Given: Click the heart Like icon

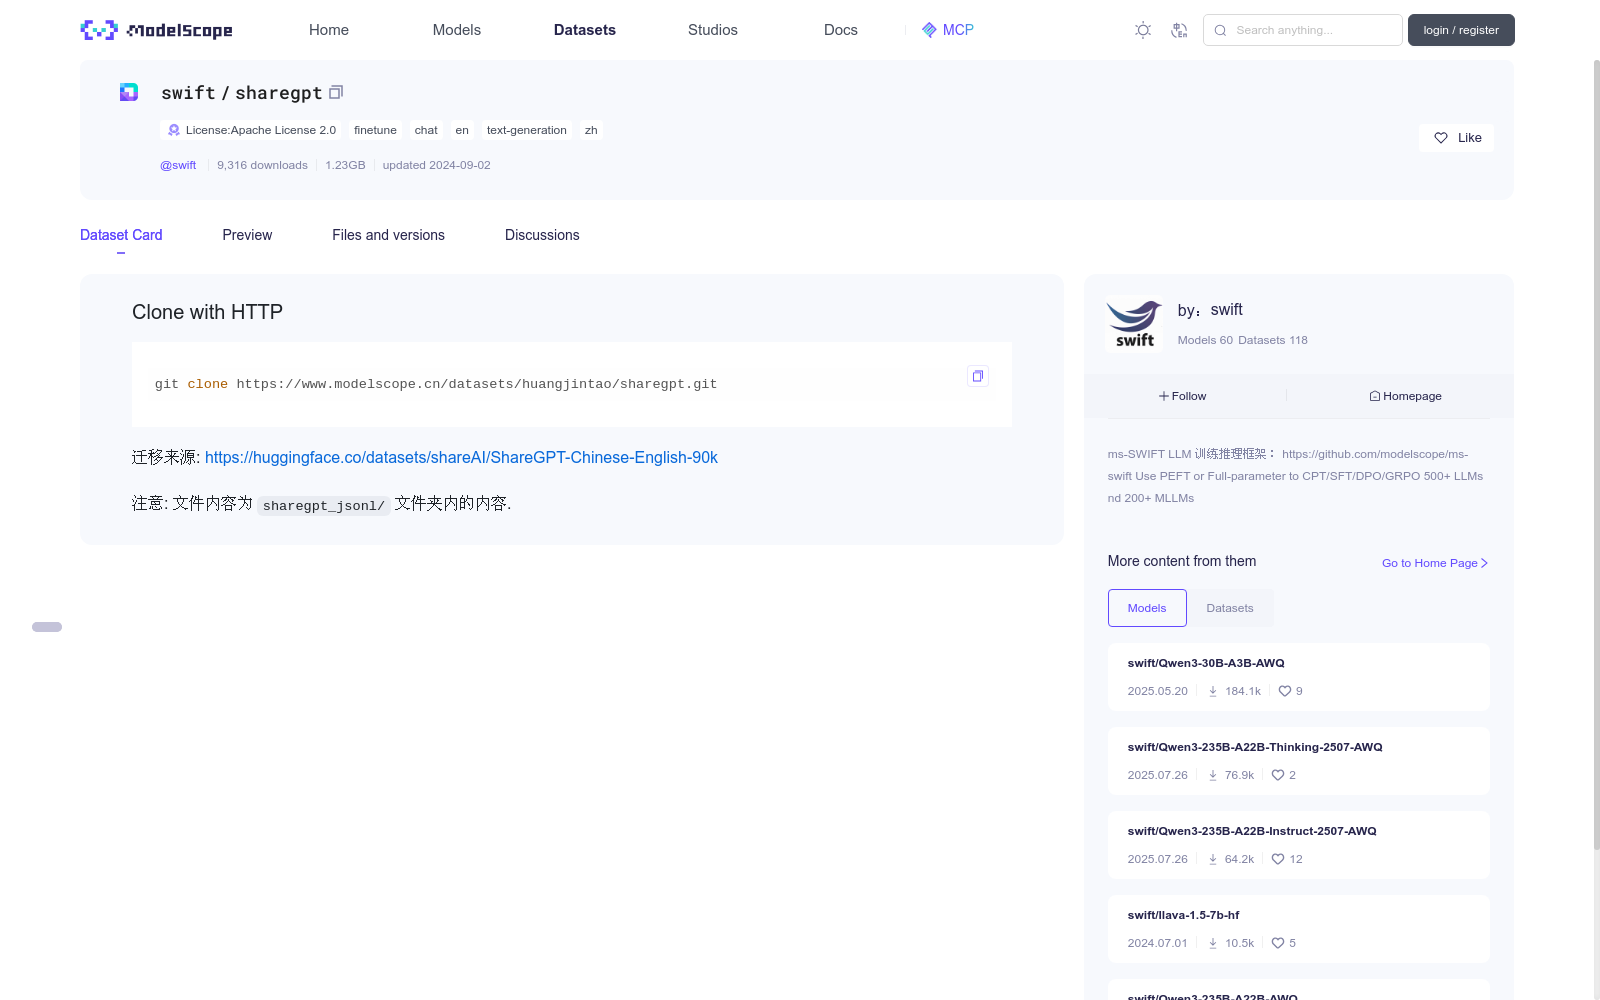Looking at the screenshot, I should pos(1441,138).
